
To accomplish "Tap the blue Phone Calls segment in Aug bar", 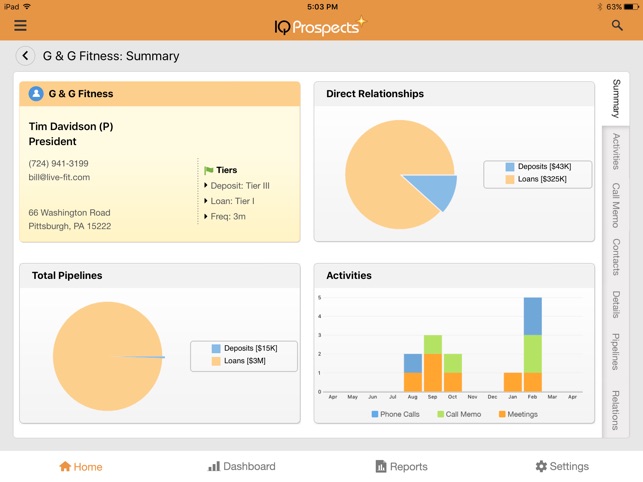I will tap(413, 363).
